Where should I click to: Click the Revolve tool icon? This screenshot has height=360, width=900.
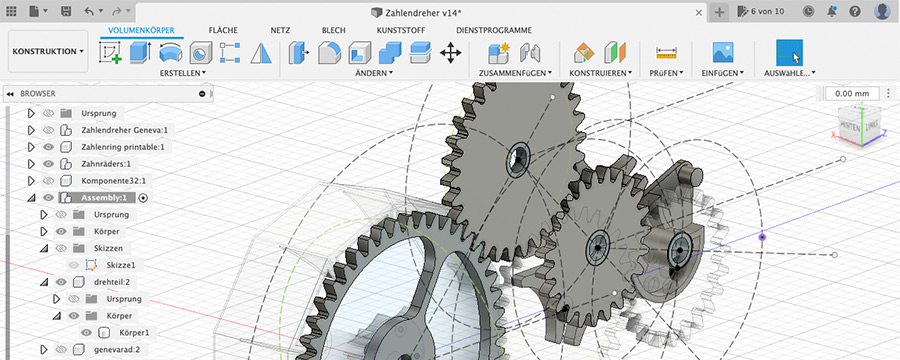point(170,53)
